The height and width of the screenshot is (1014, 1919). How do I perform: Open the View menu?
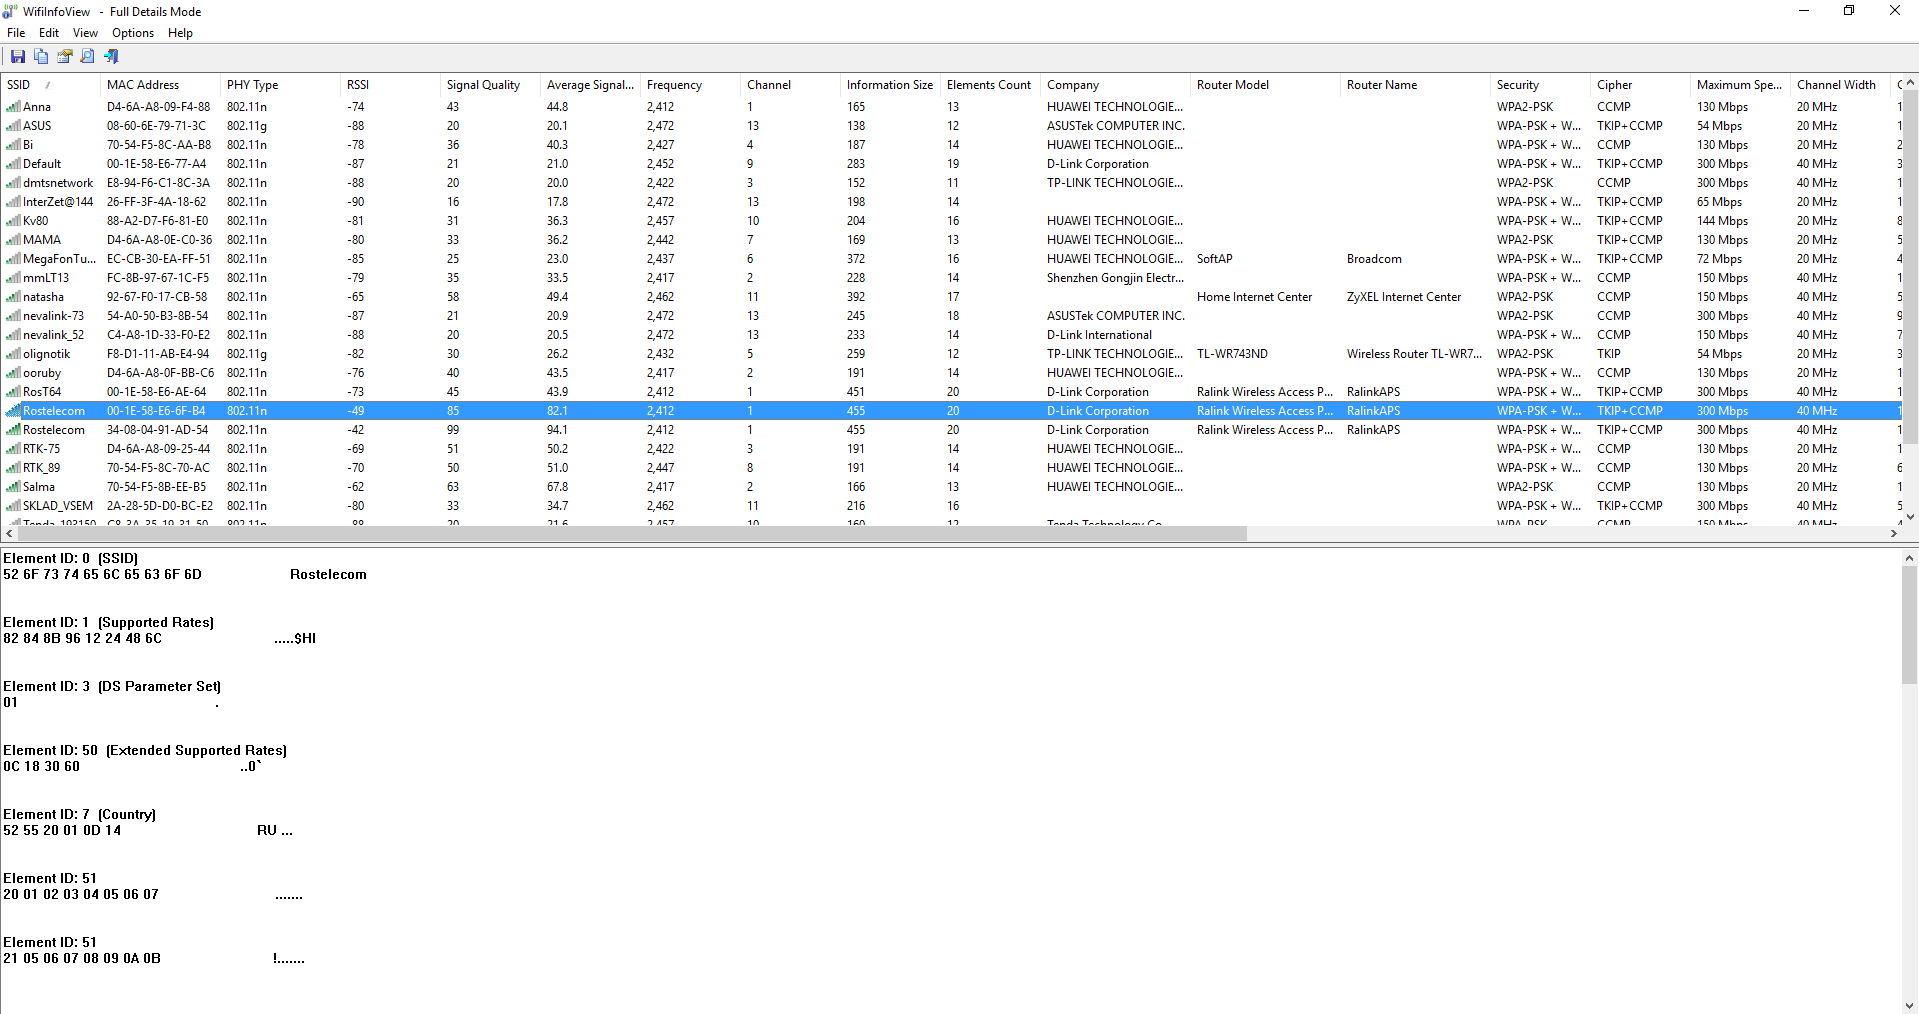[x=85, y=33]
